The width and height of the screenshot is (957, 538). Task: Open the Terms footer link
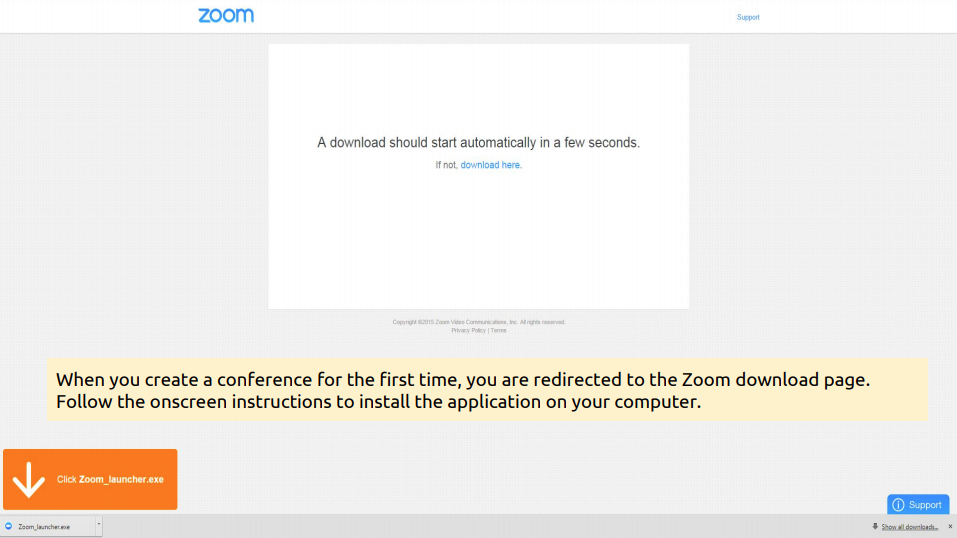tap(499, 330)
